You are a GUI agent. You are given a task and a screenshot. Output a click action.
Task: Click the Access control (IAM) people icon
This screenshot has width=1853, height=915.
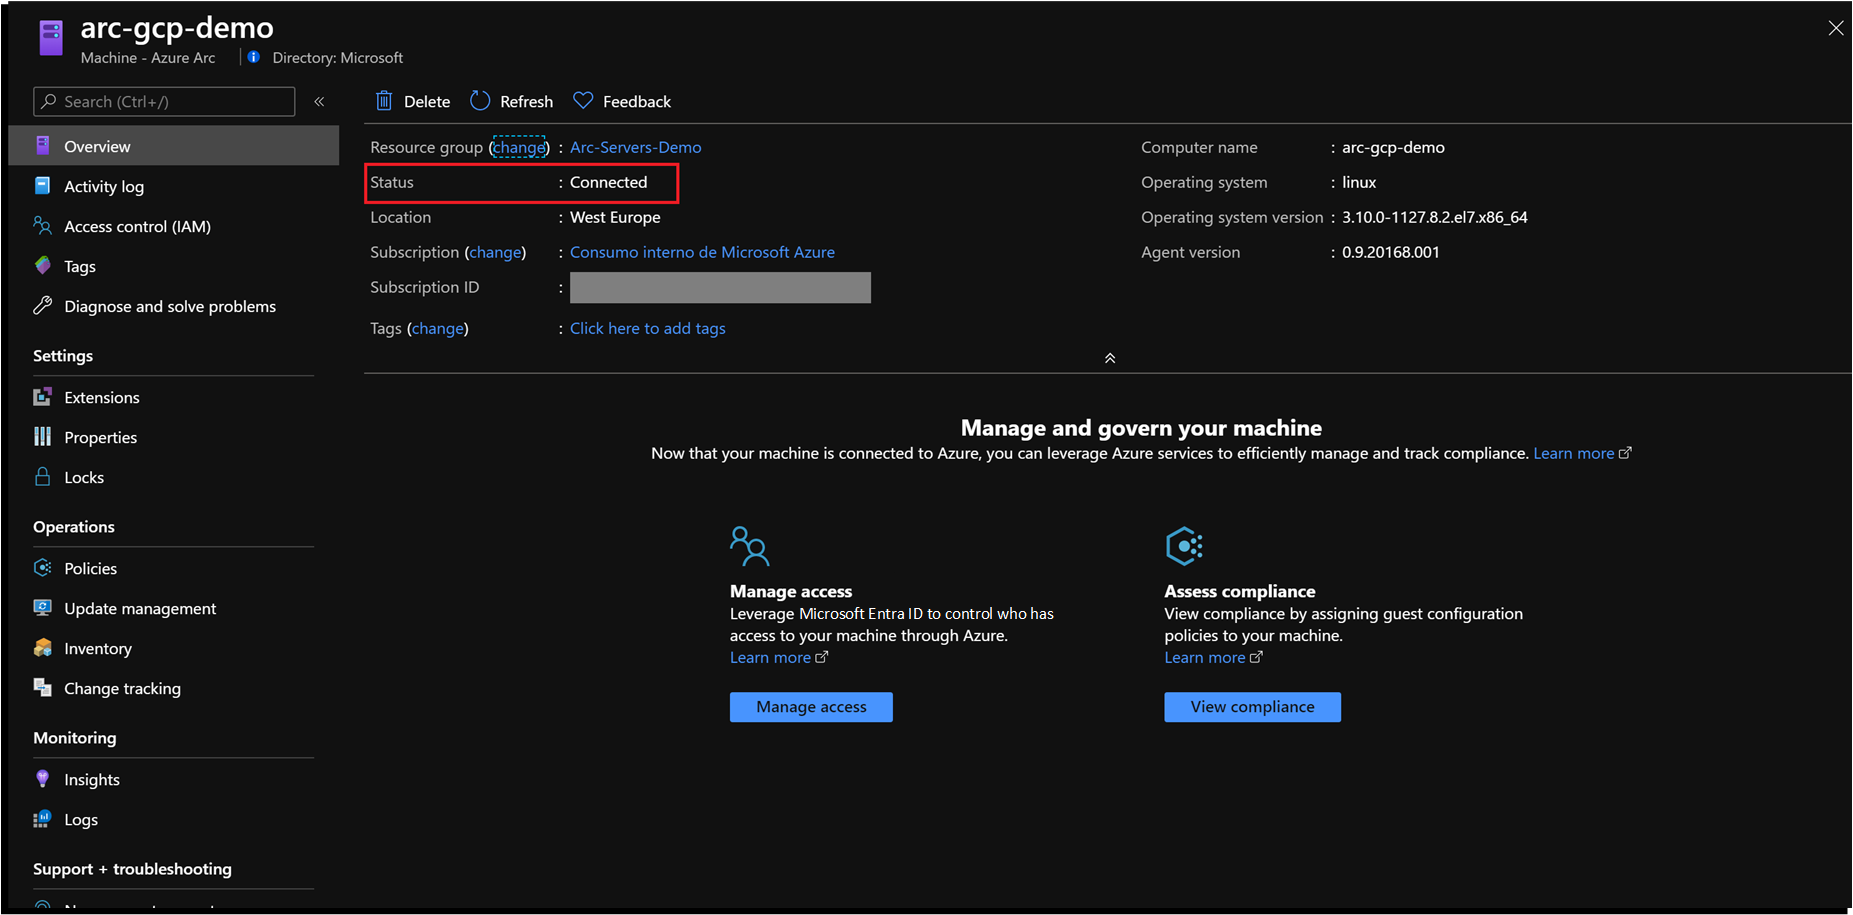pos(43,226)
